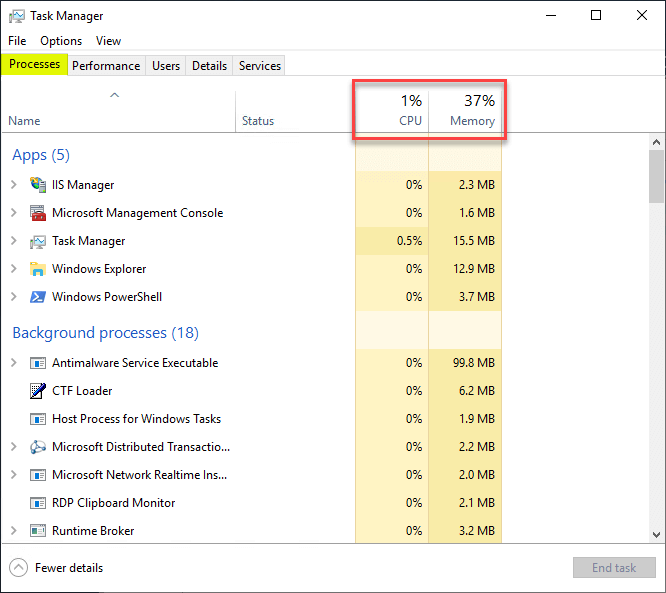Sort by the Name column header
This screenshot has height=593, width=666.
coord(119,111)
